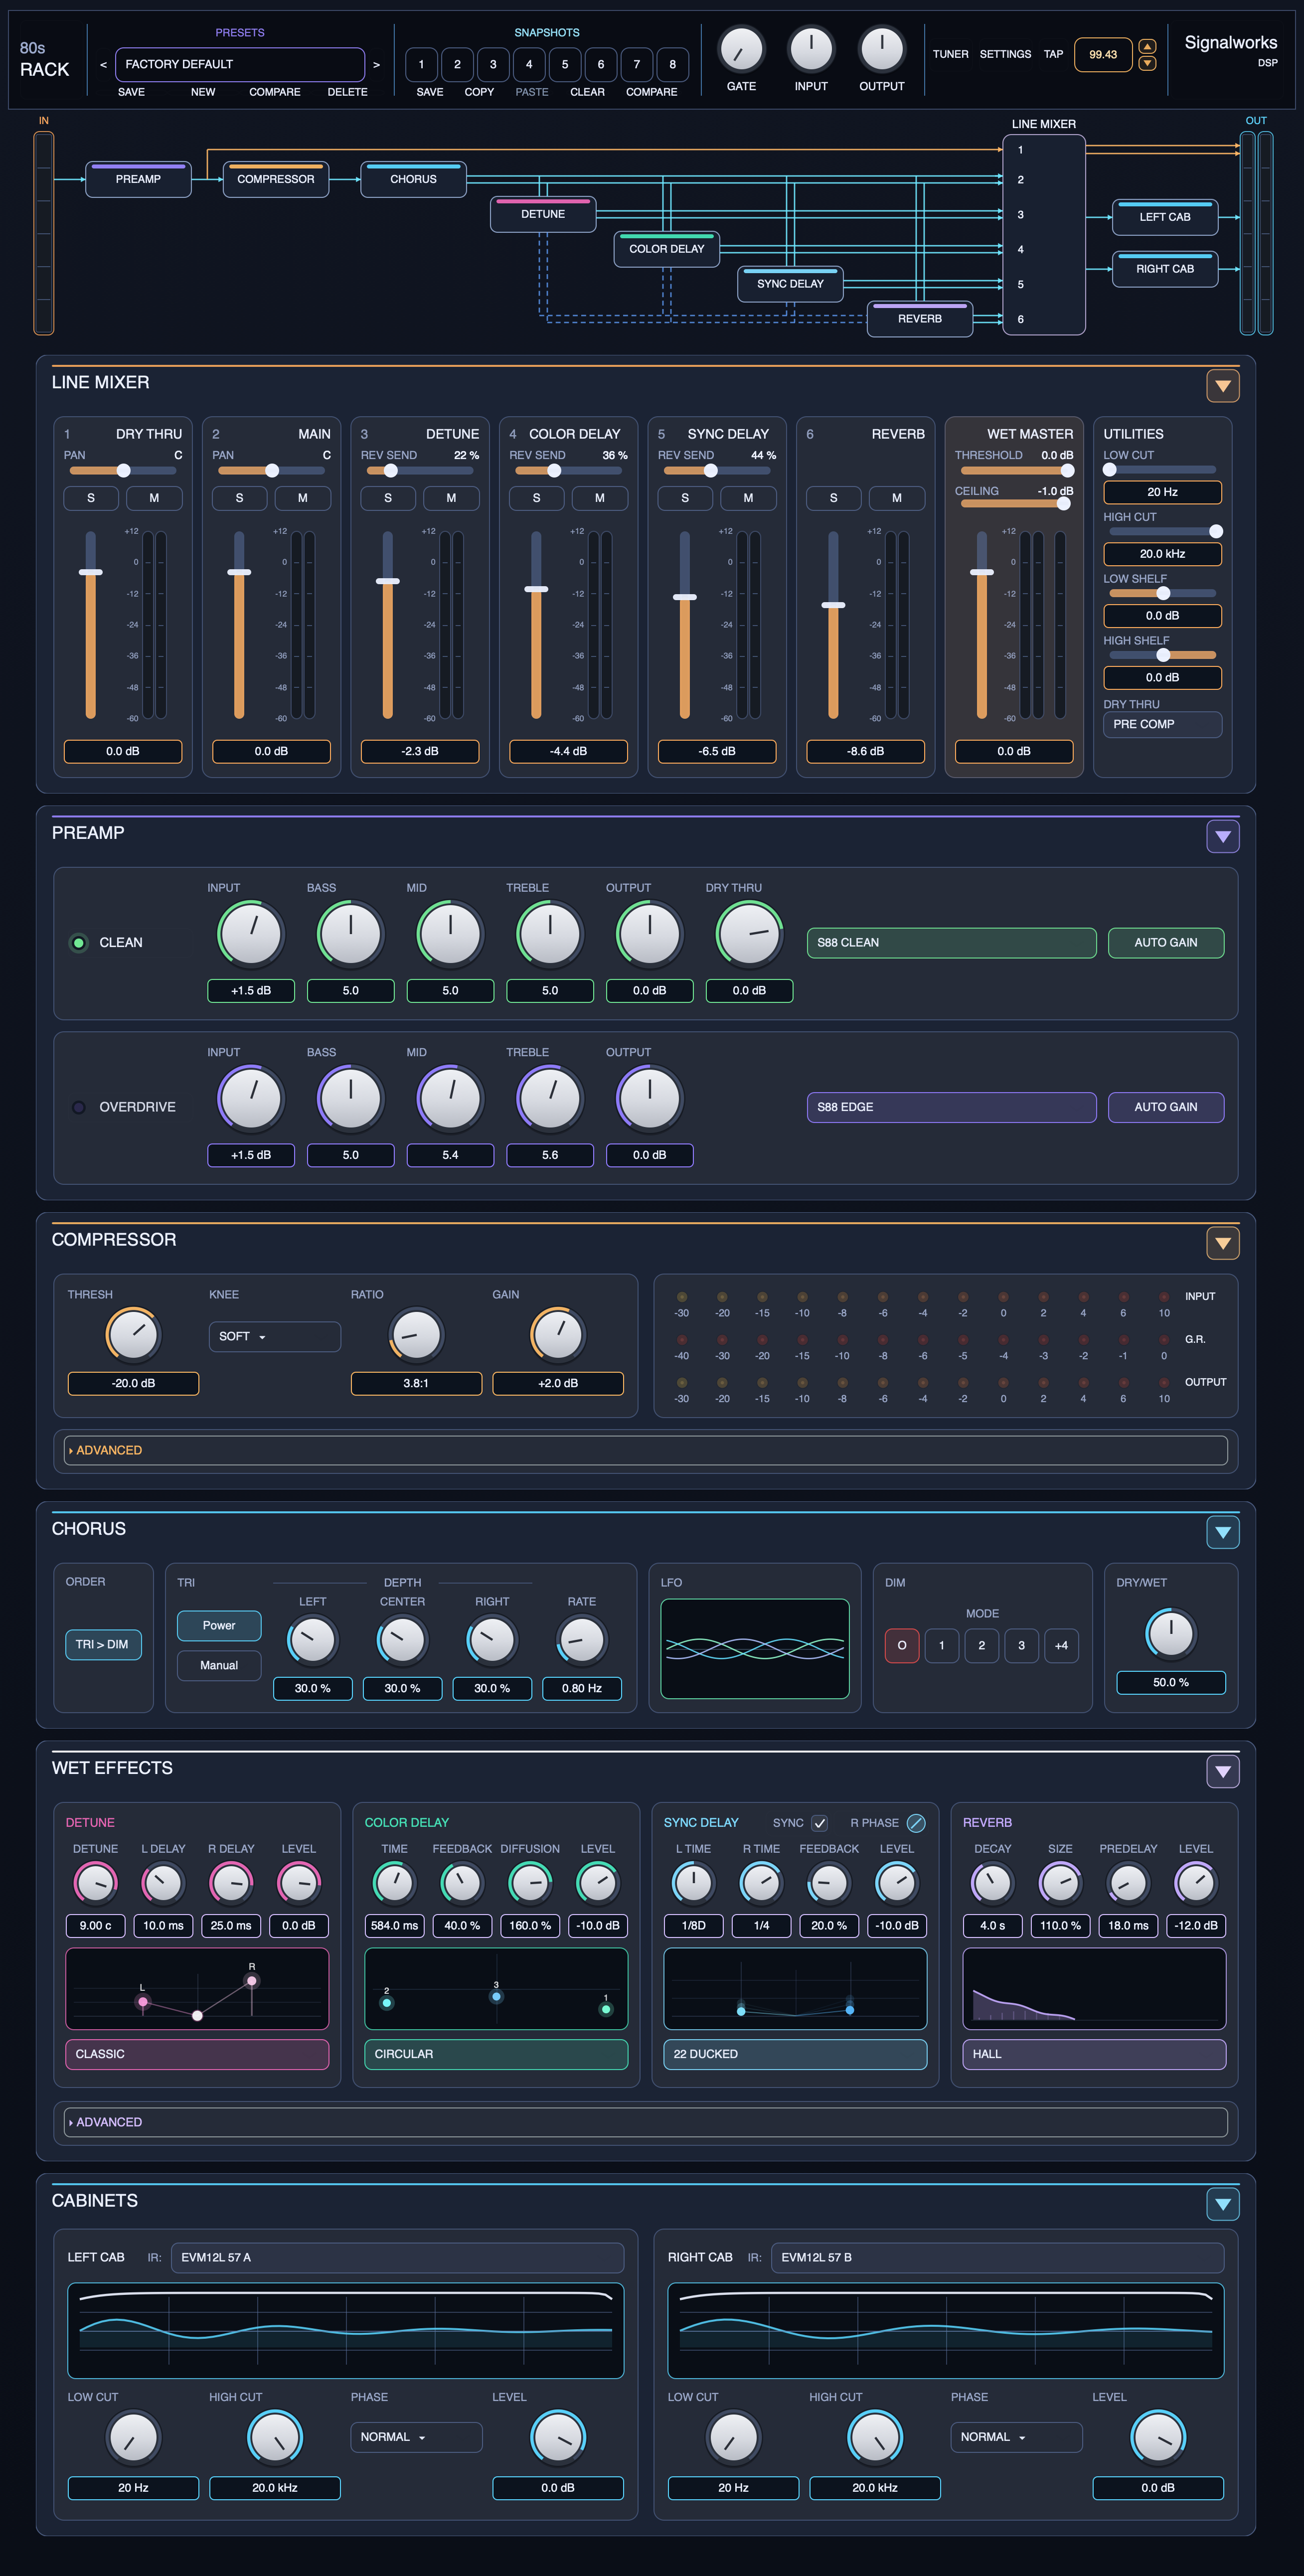The image size is (1304, 2576).
Task: Select DIM mode +4
Action: tap(1061, 1645)
